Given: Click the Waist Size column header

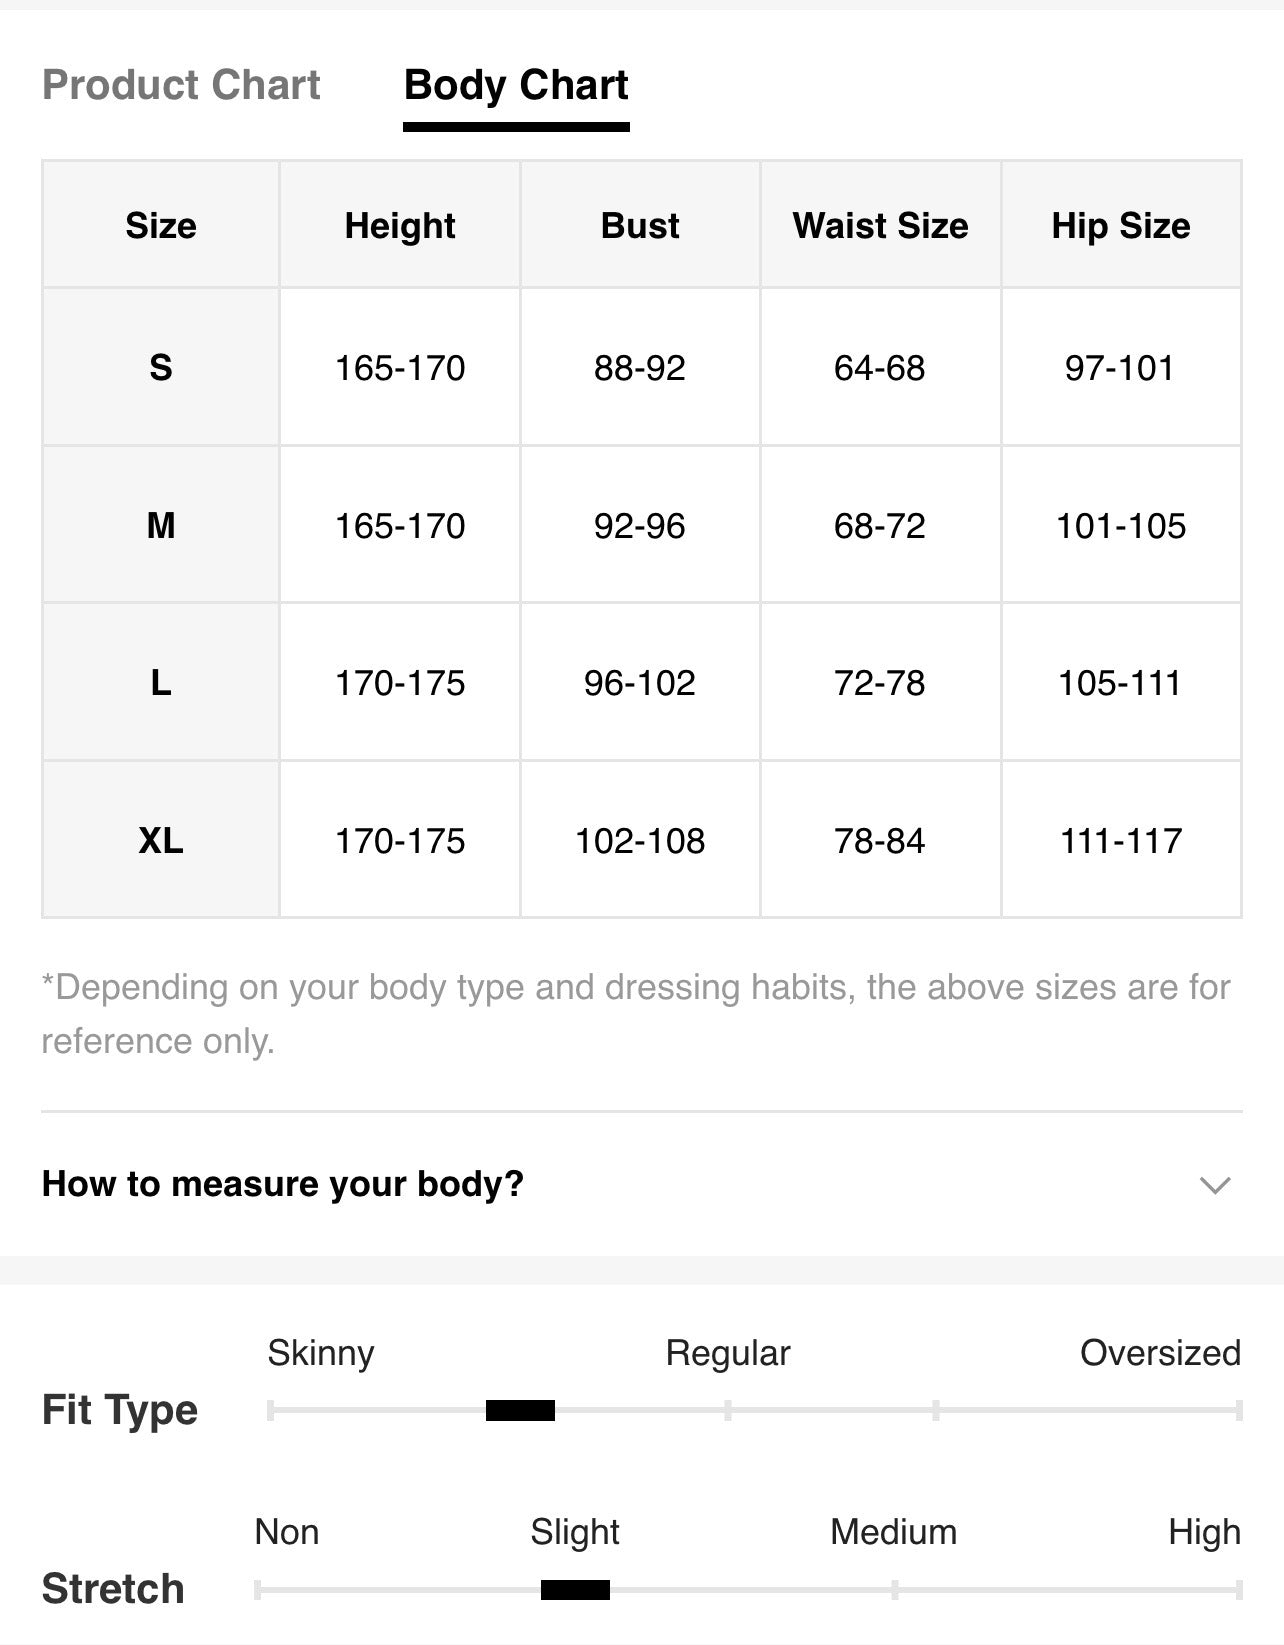Looking at the screenshot, I should coord(880,225).
